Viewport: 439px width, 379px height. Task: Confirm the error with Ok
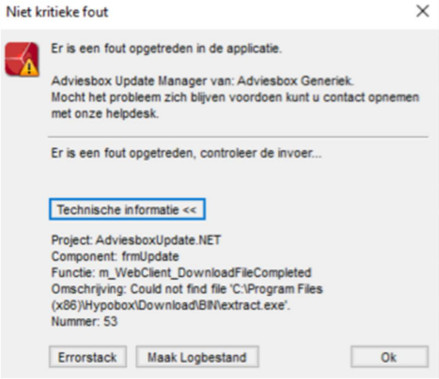point(389,357)
